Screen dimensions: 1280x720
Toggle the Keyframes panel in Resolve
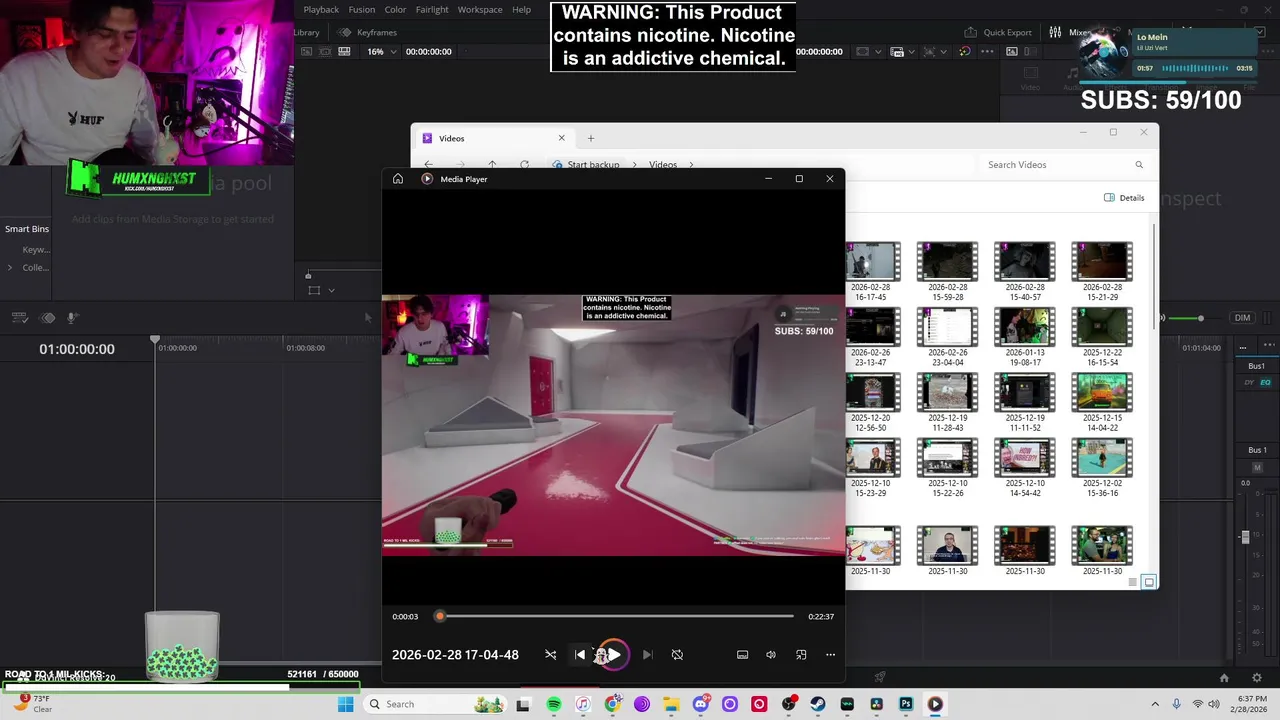[368, 32]
